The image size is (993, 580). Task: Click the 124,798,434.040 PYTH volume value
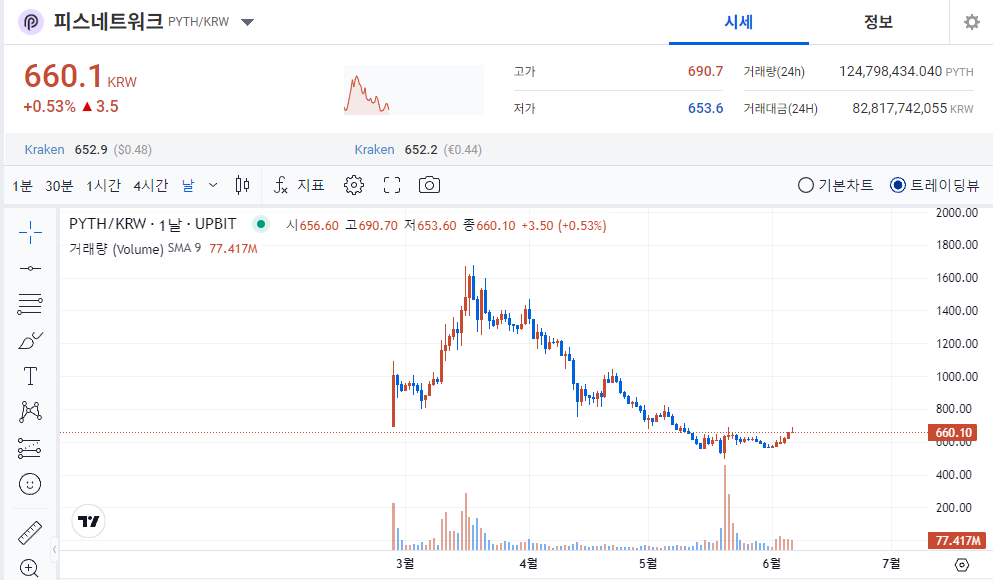point(906,72)
